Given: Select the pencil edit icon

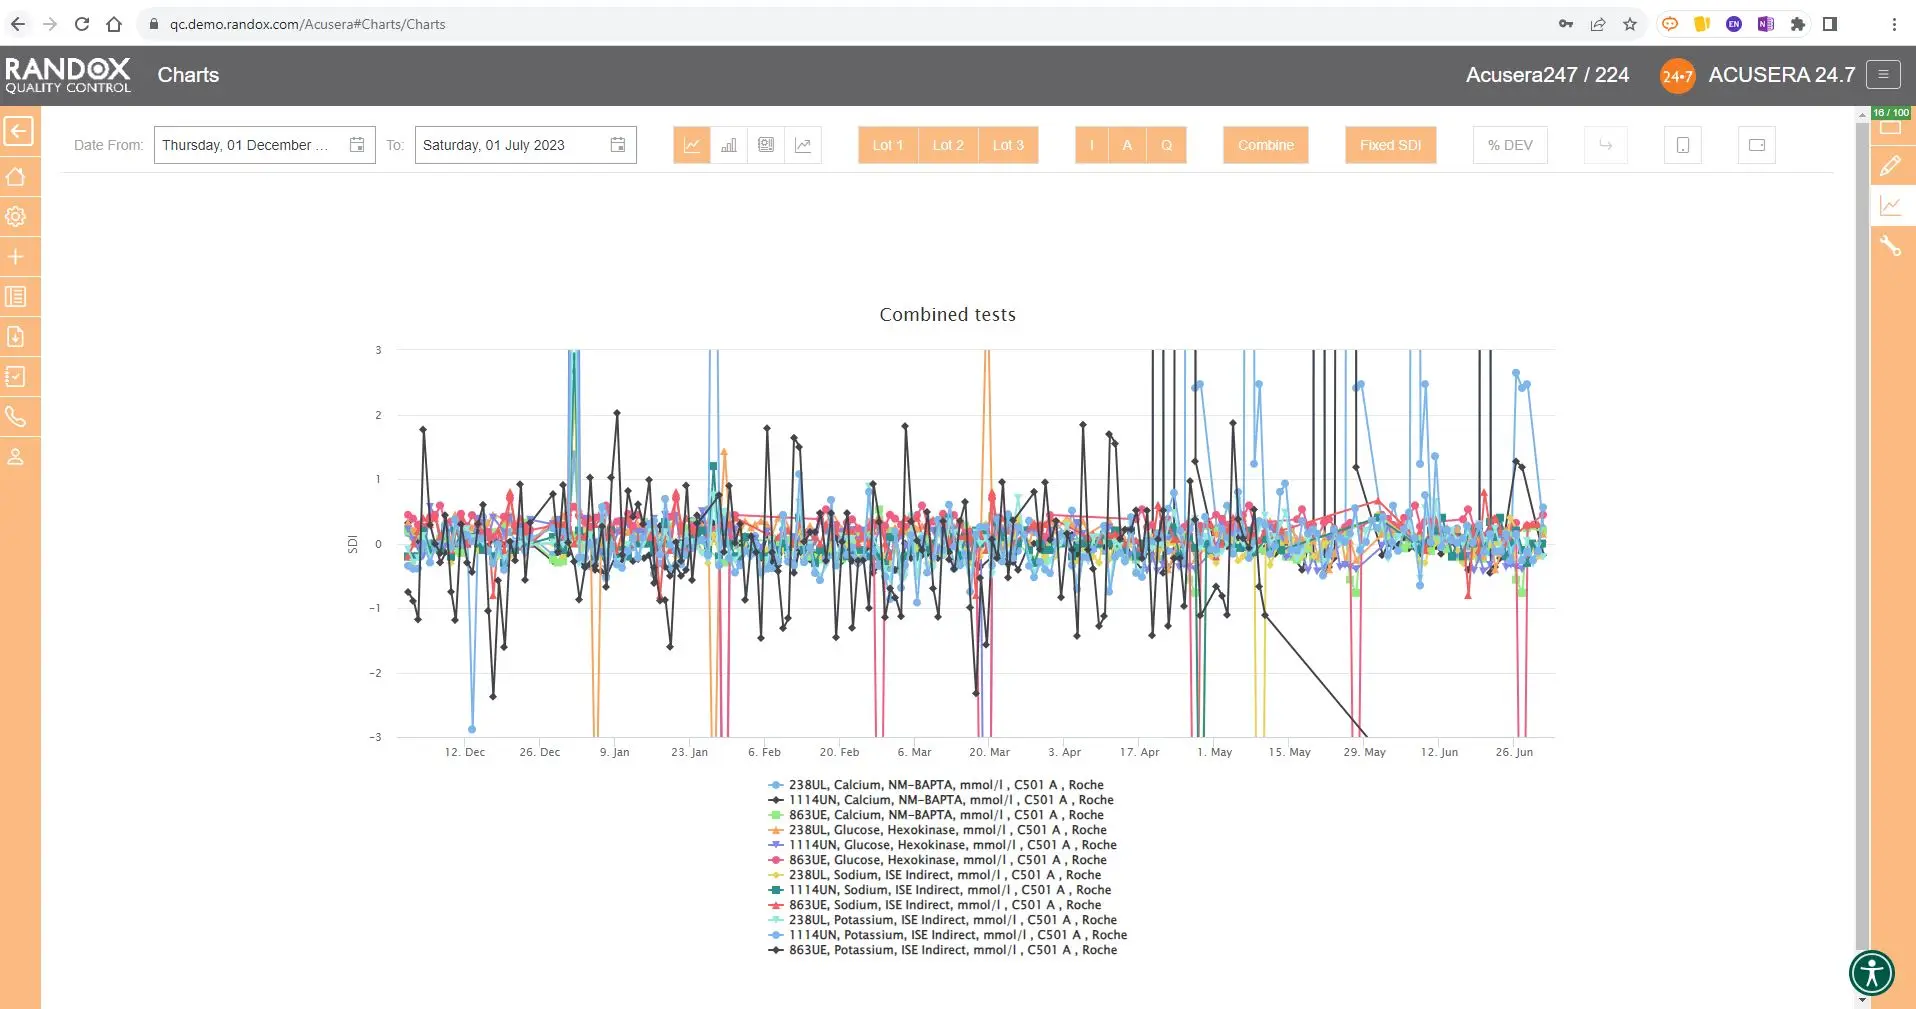Looking at the screenshot, I should (x=1890, y=166).
